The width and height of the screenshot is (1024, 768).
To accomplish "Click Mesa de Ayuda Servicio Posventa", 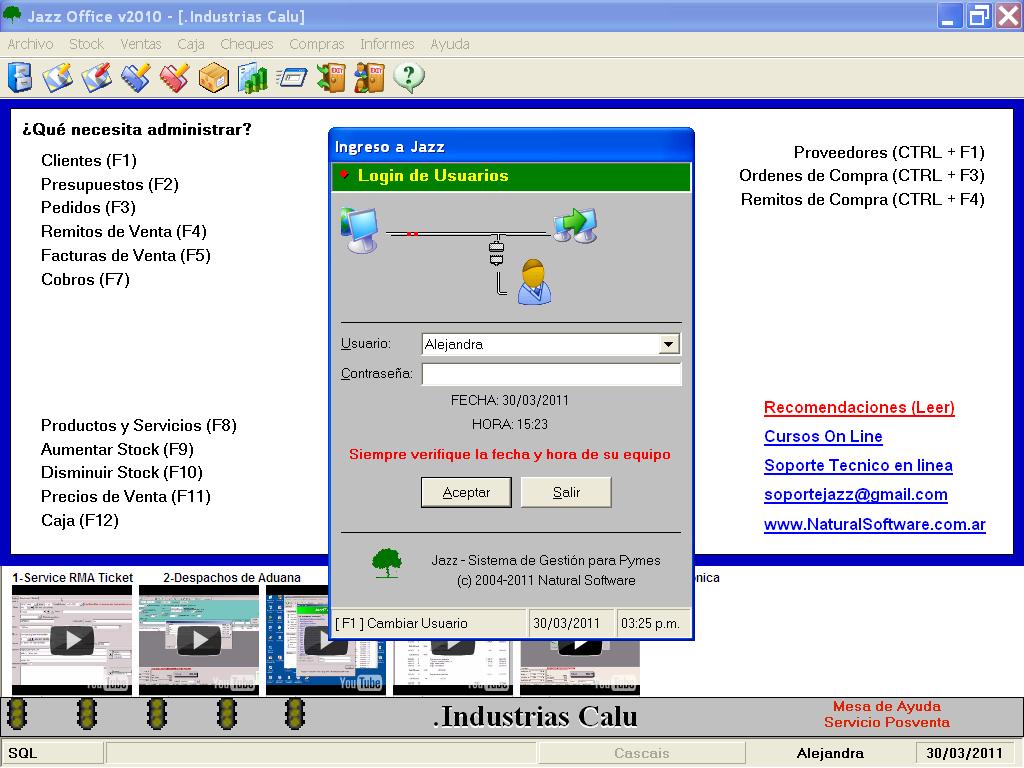I will coord(886,714).
